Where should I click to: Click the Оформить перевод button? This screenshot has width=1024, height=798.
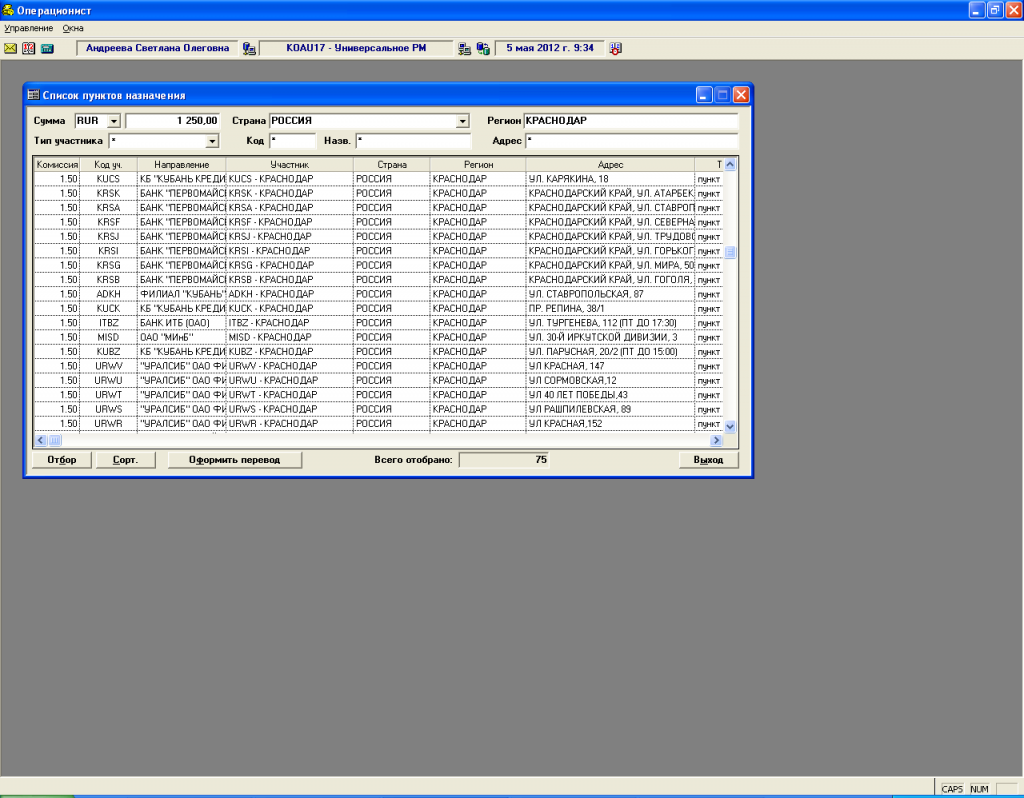point(234,460)
